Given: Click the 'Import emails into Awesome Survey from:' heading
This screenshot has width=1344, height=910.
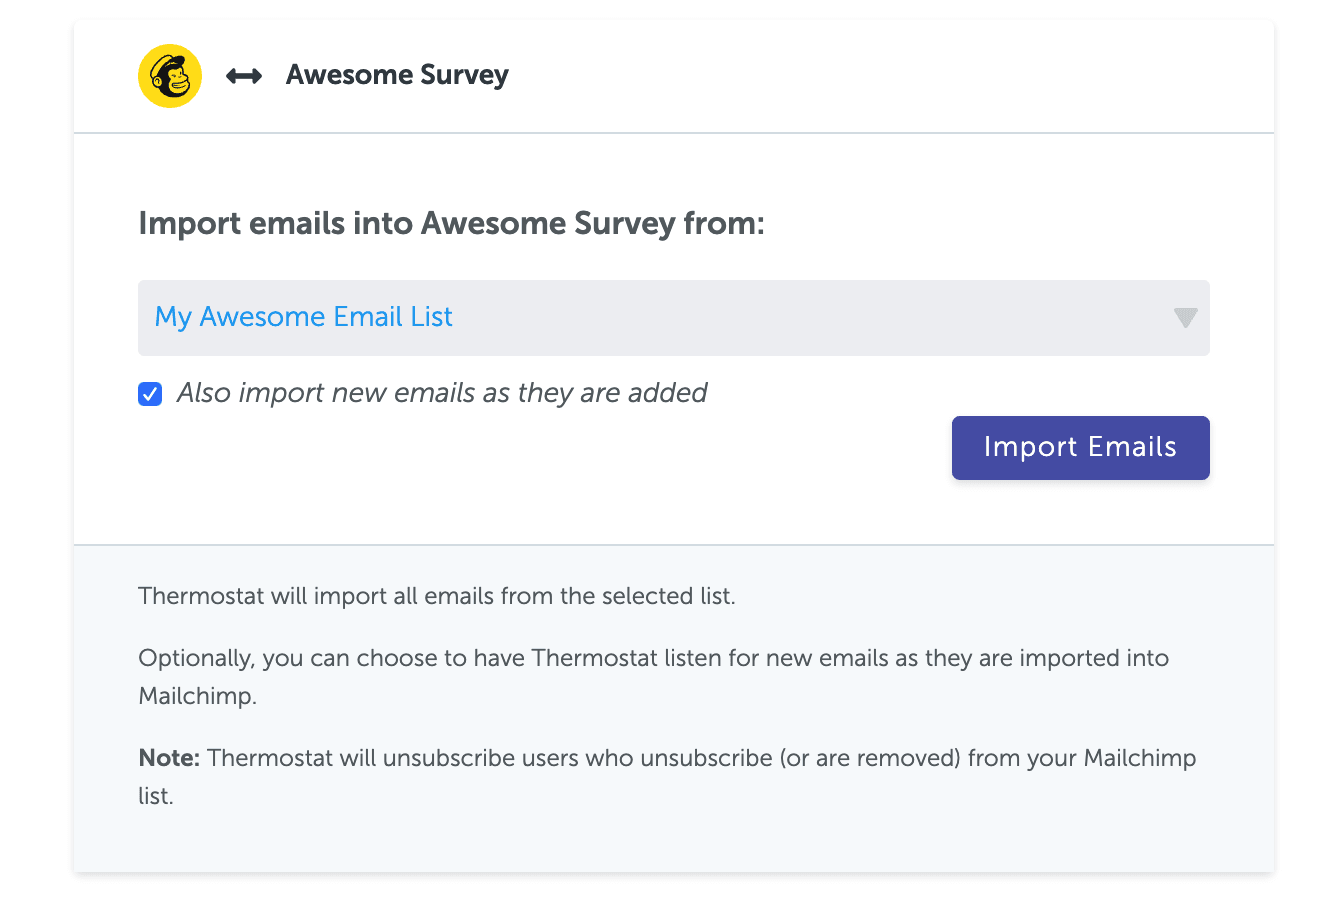Looking at the screenshot, I should pyautogui.click(x=451, y=223).
